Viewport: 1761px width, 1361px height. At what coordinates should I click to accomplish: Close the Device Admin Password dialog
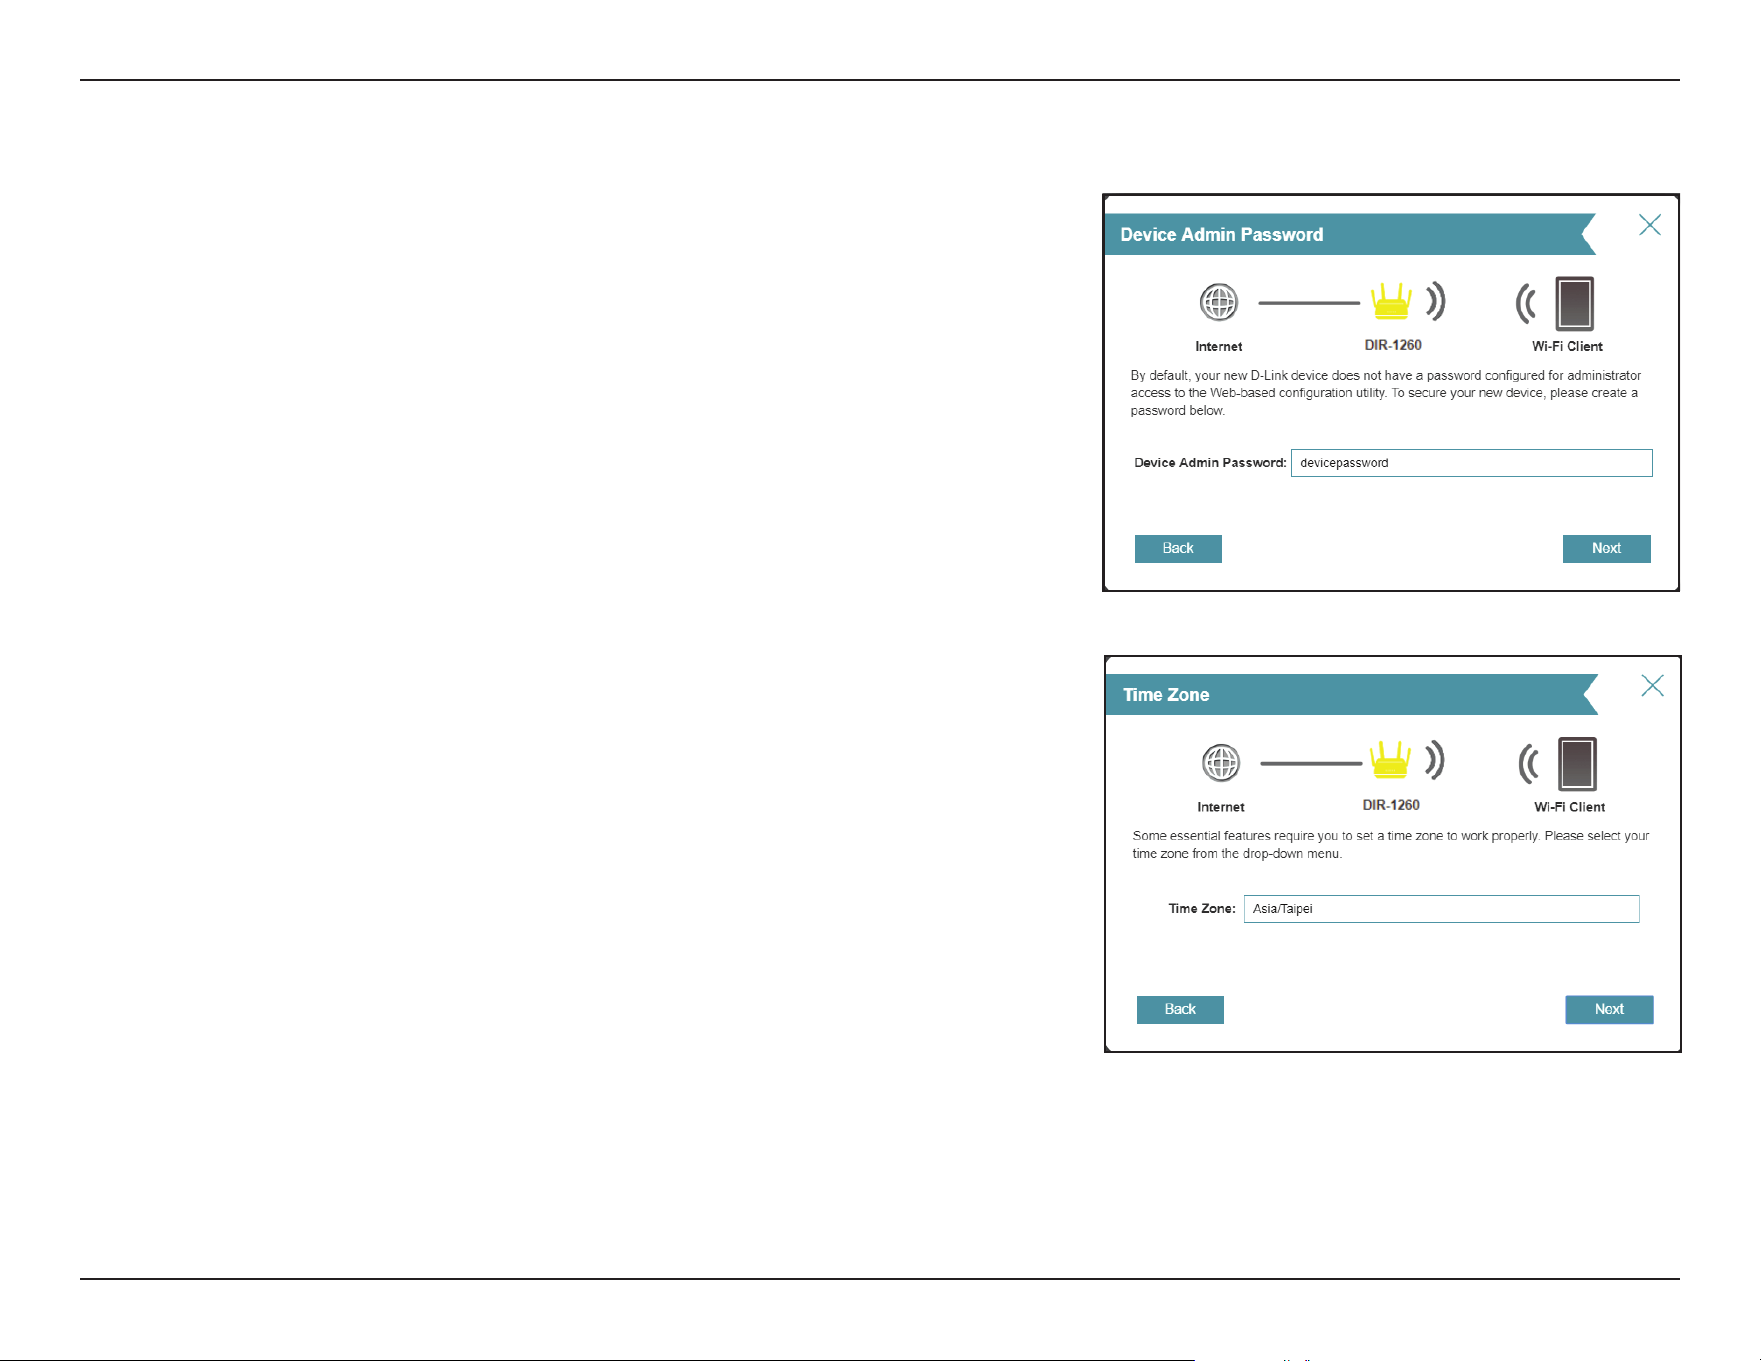[x=1650, y=225]
